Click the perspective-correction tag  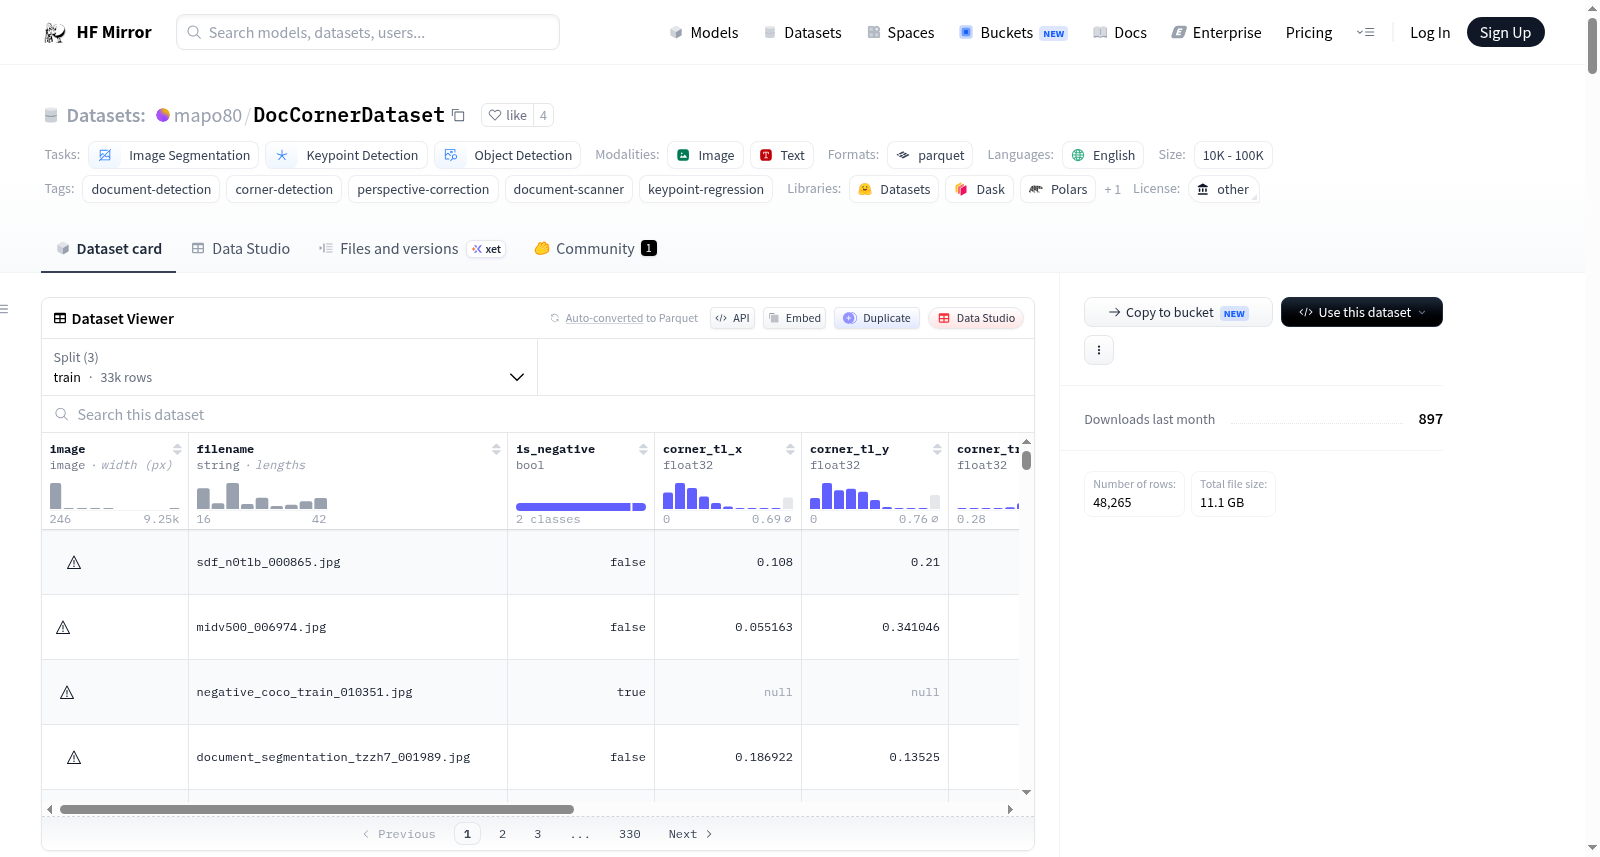[423, 189]
